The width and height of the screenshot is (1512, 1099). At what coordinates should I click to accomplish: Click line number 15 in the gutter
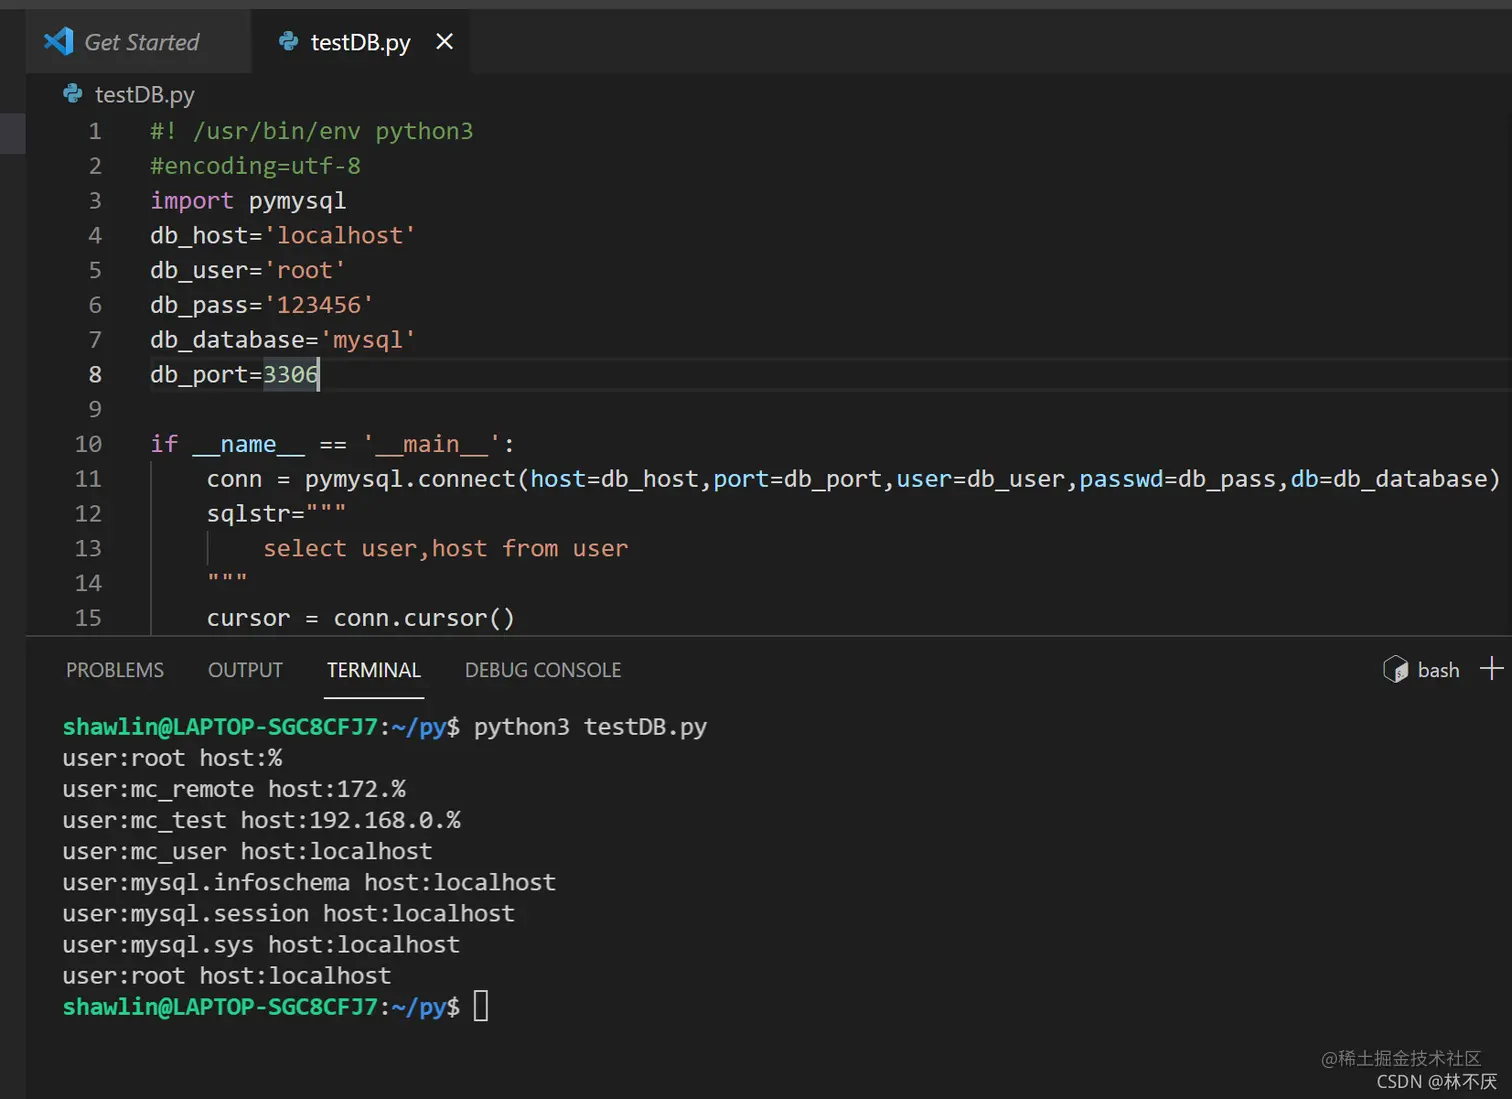click(88, 618)
